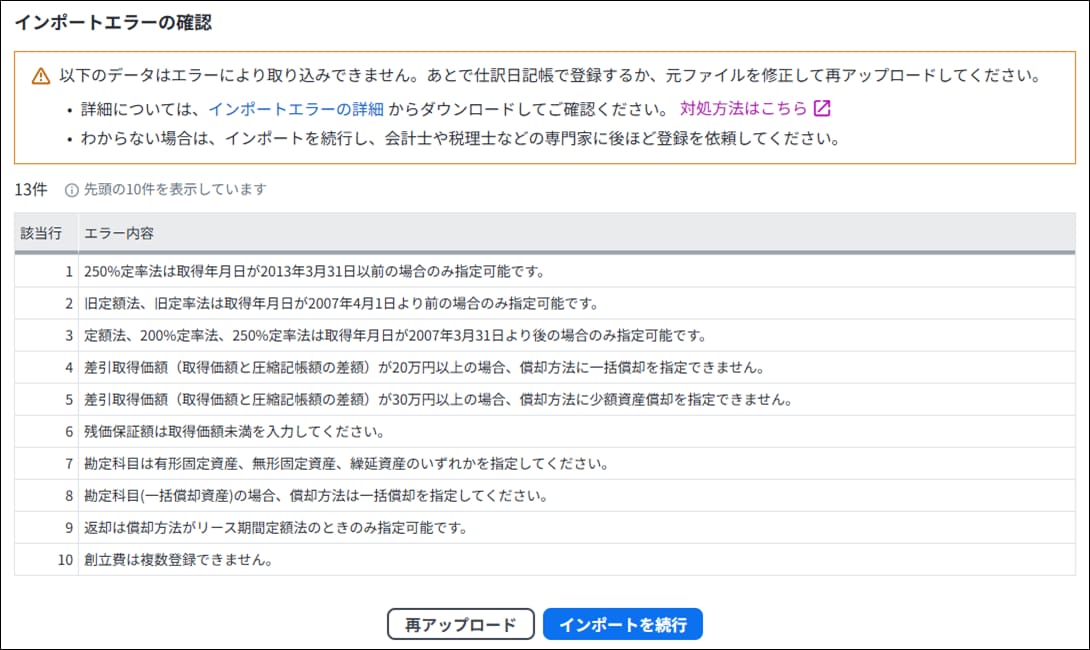
Task: Open the 対処方法はこちら help link
Action: pos(743,108)
